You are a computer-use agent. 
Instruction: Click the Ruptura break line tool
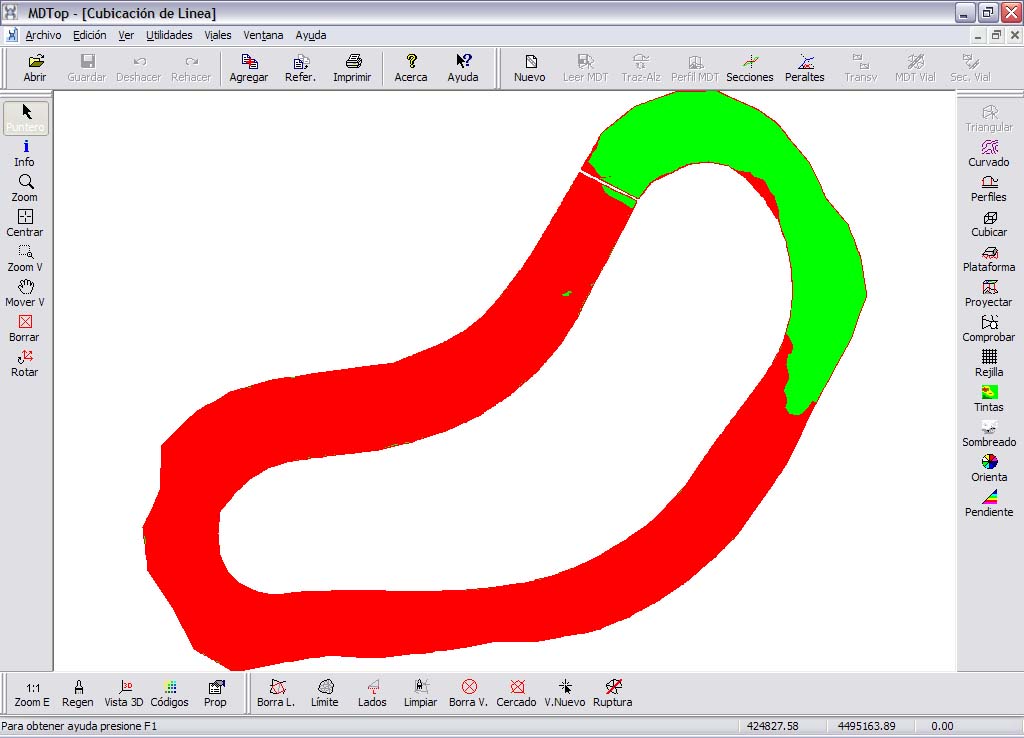click(613, 694)
